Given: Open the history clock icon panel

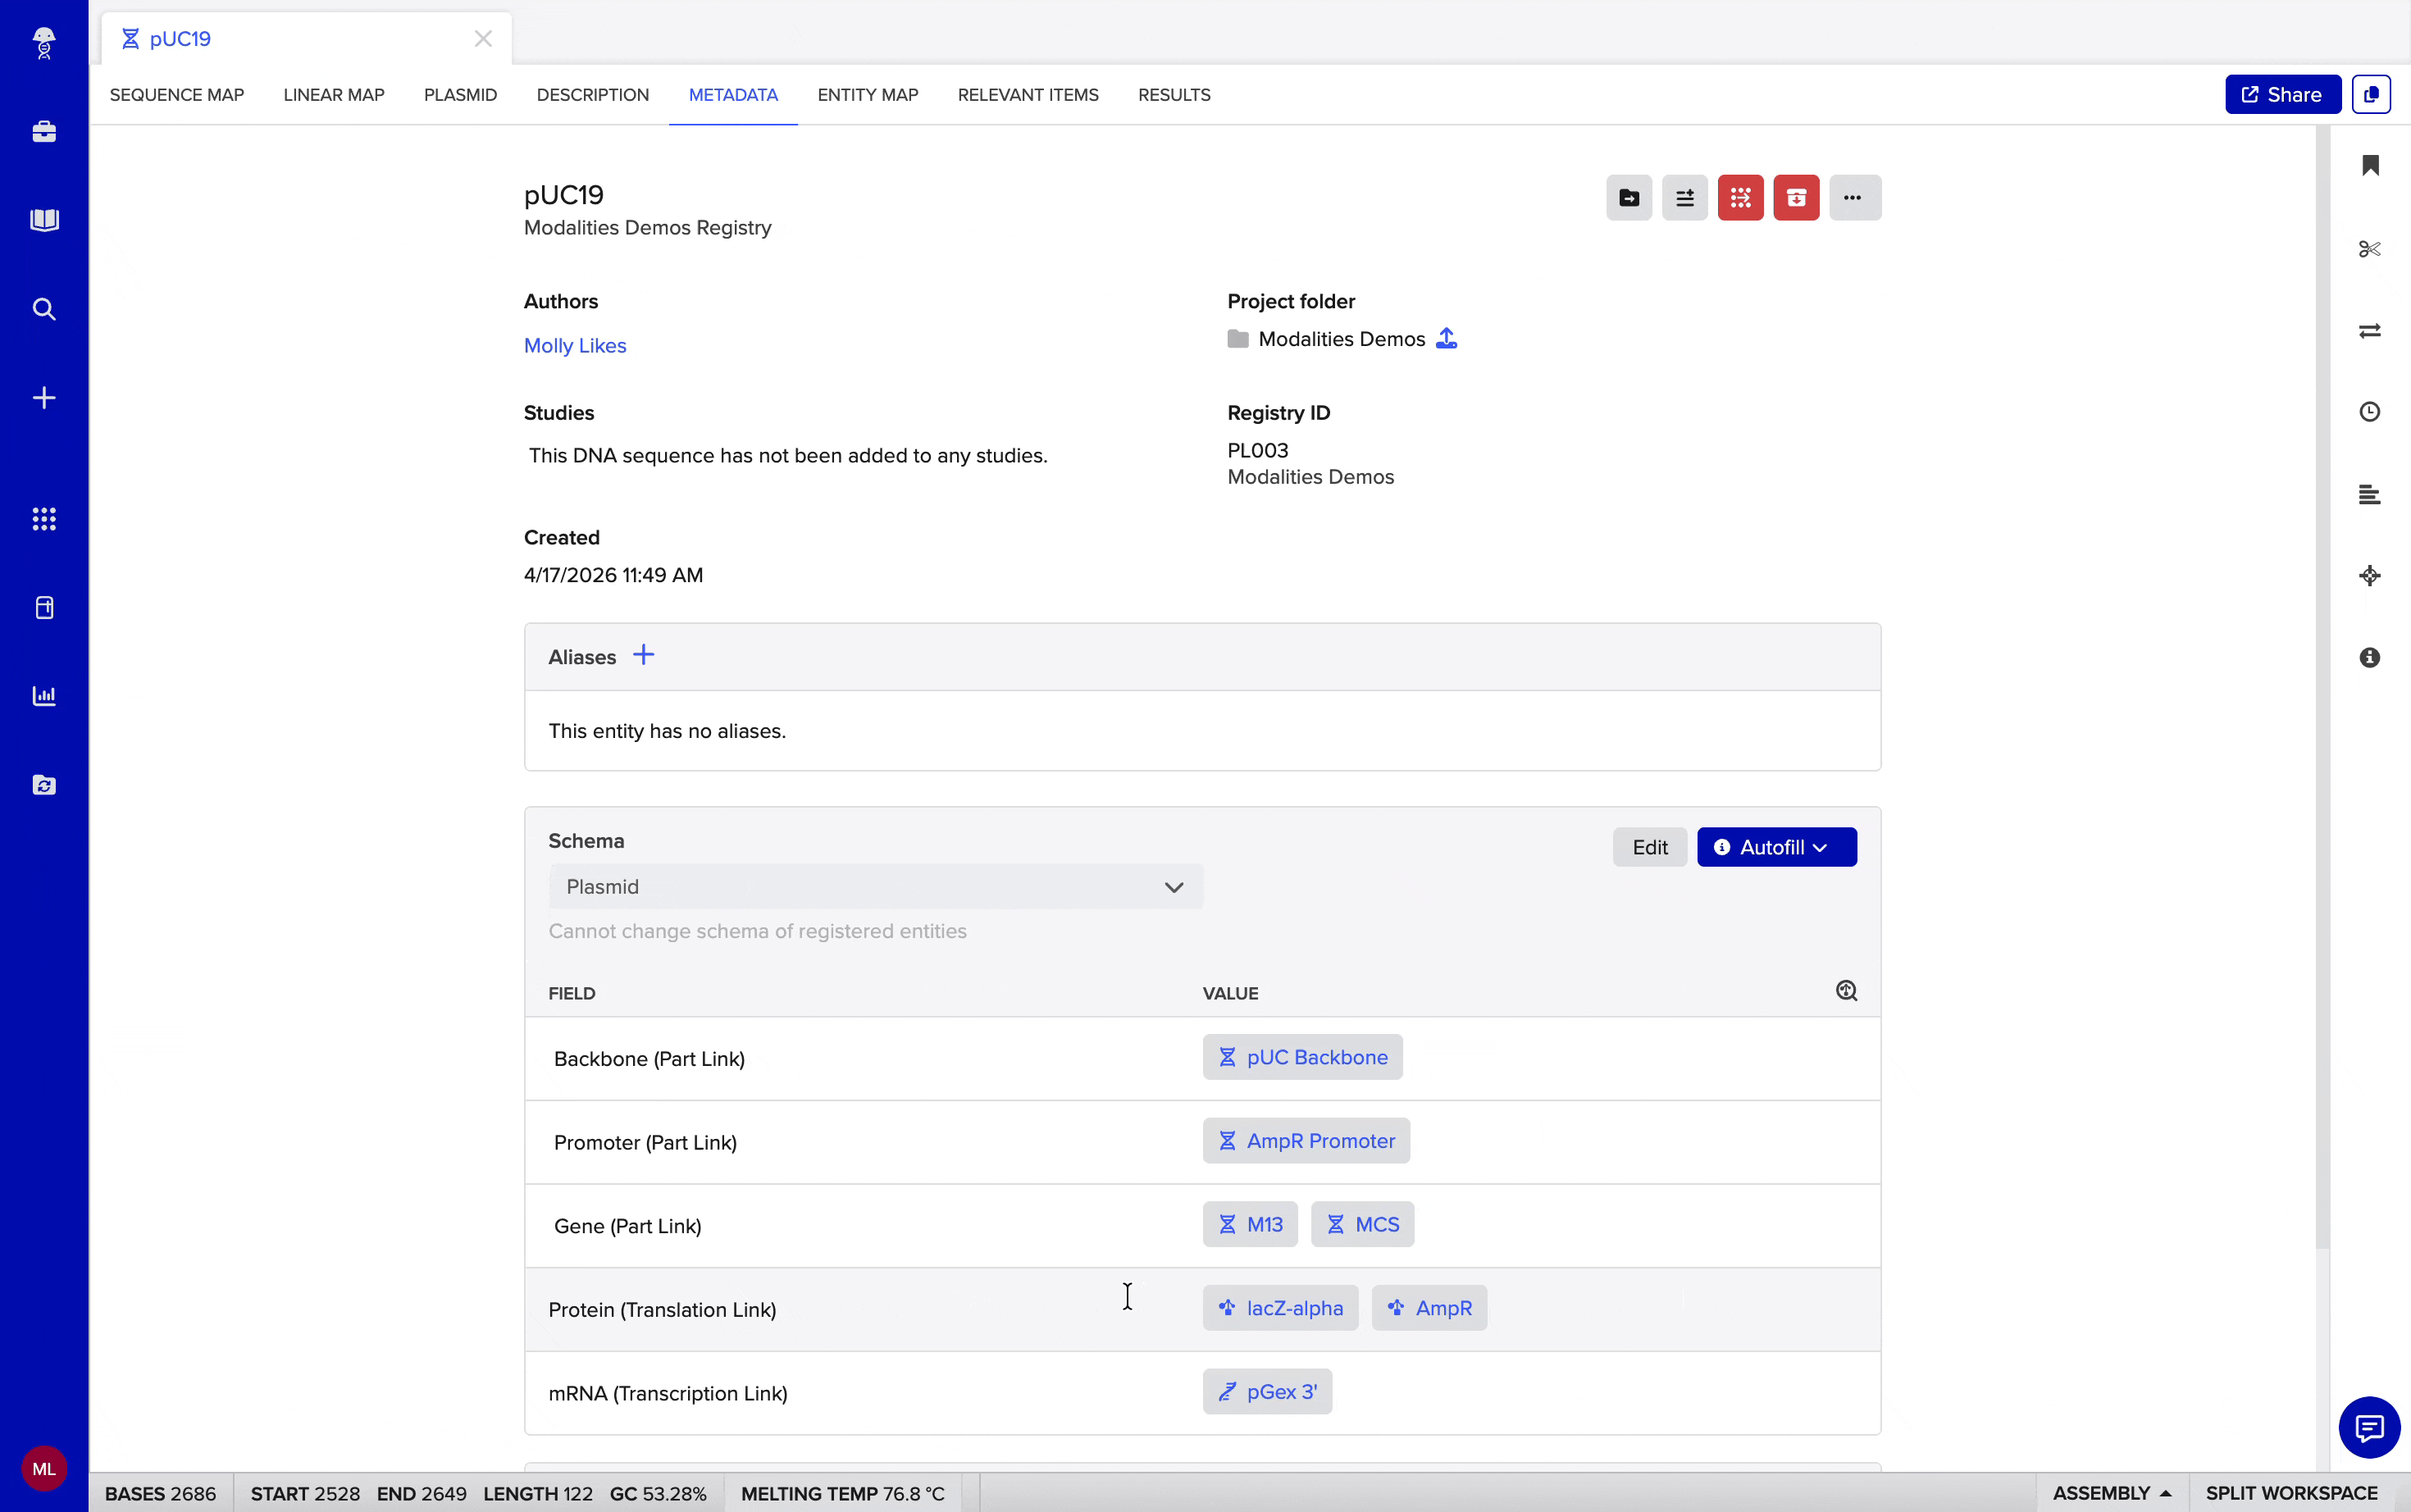Looking at the screenshot, I should [2369, 412].
